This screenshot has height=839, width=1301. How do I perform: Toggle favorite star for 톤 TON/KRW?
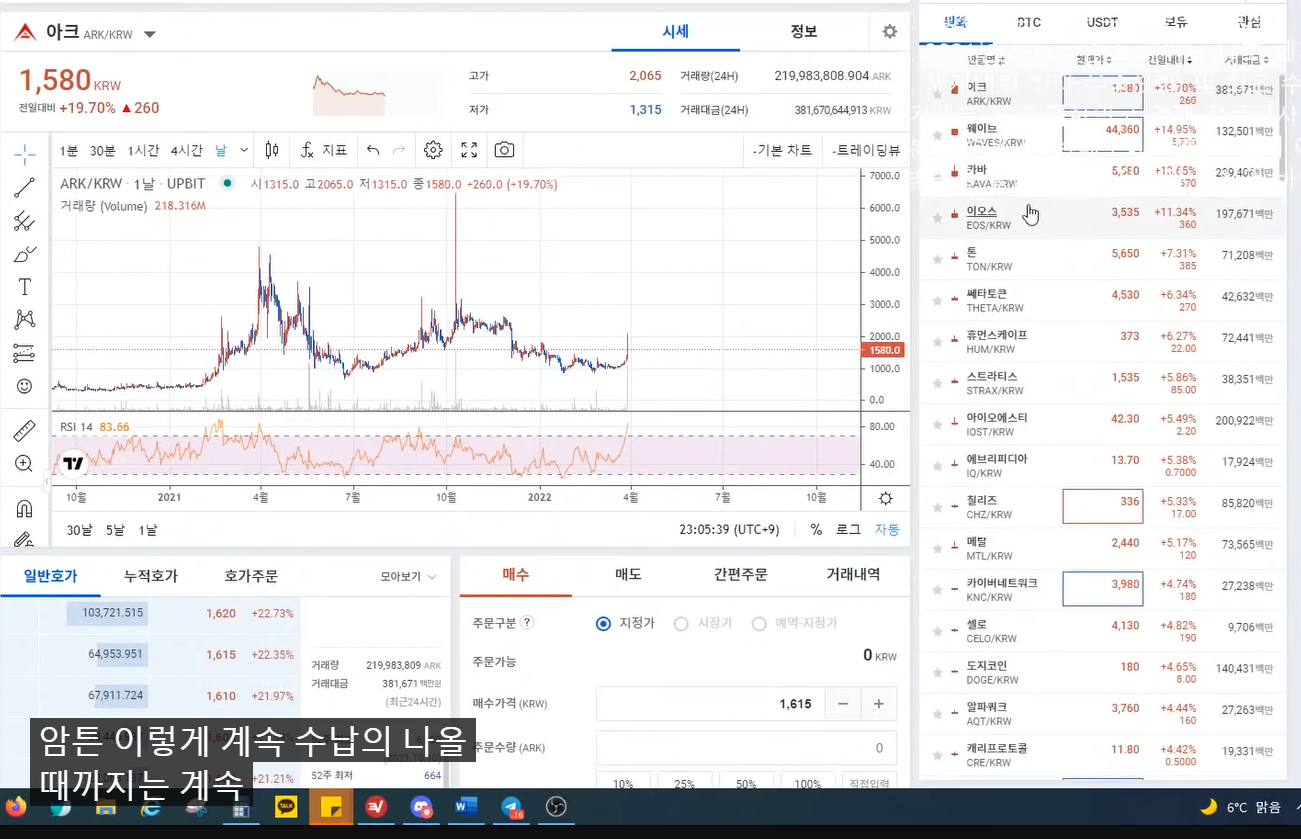[x=937, y=259]
